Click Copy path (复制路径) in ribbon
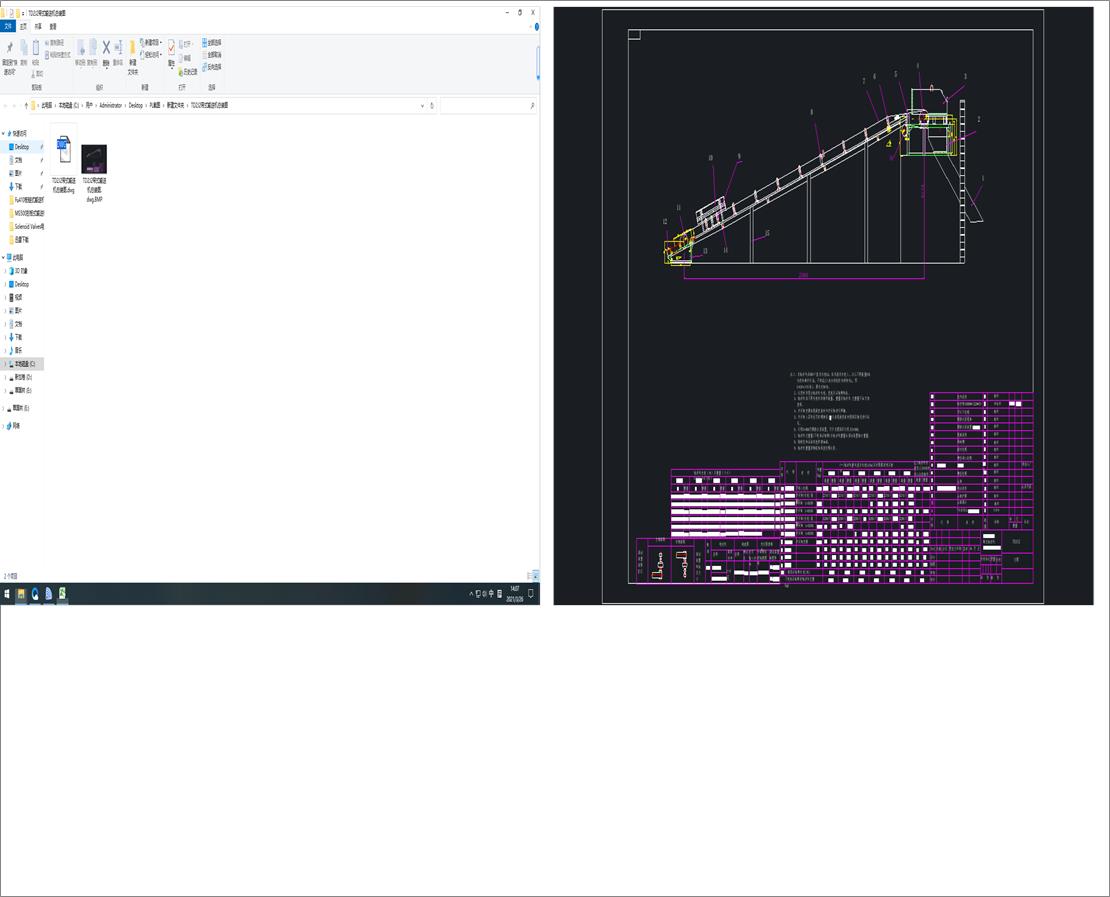 tap(55, 43)
